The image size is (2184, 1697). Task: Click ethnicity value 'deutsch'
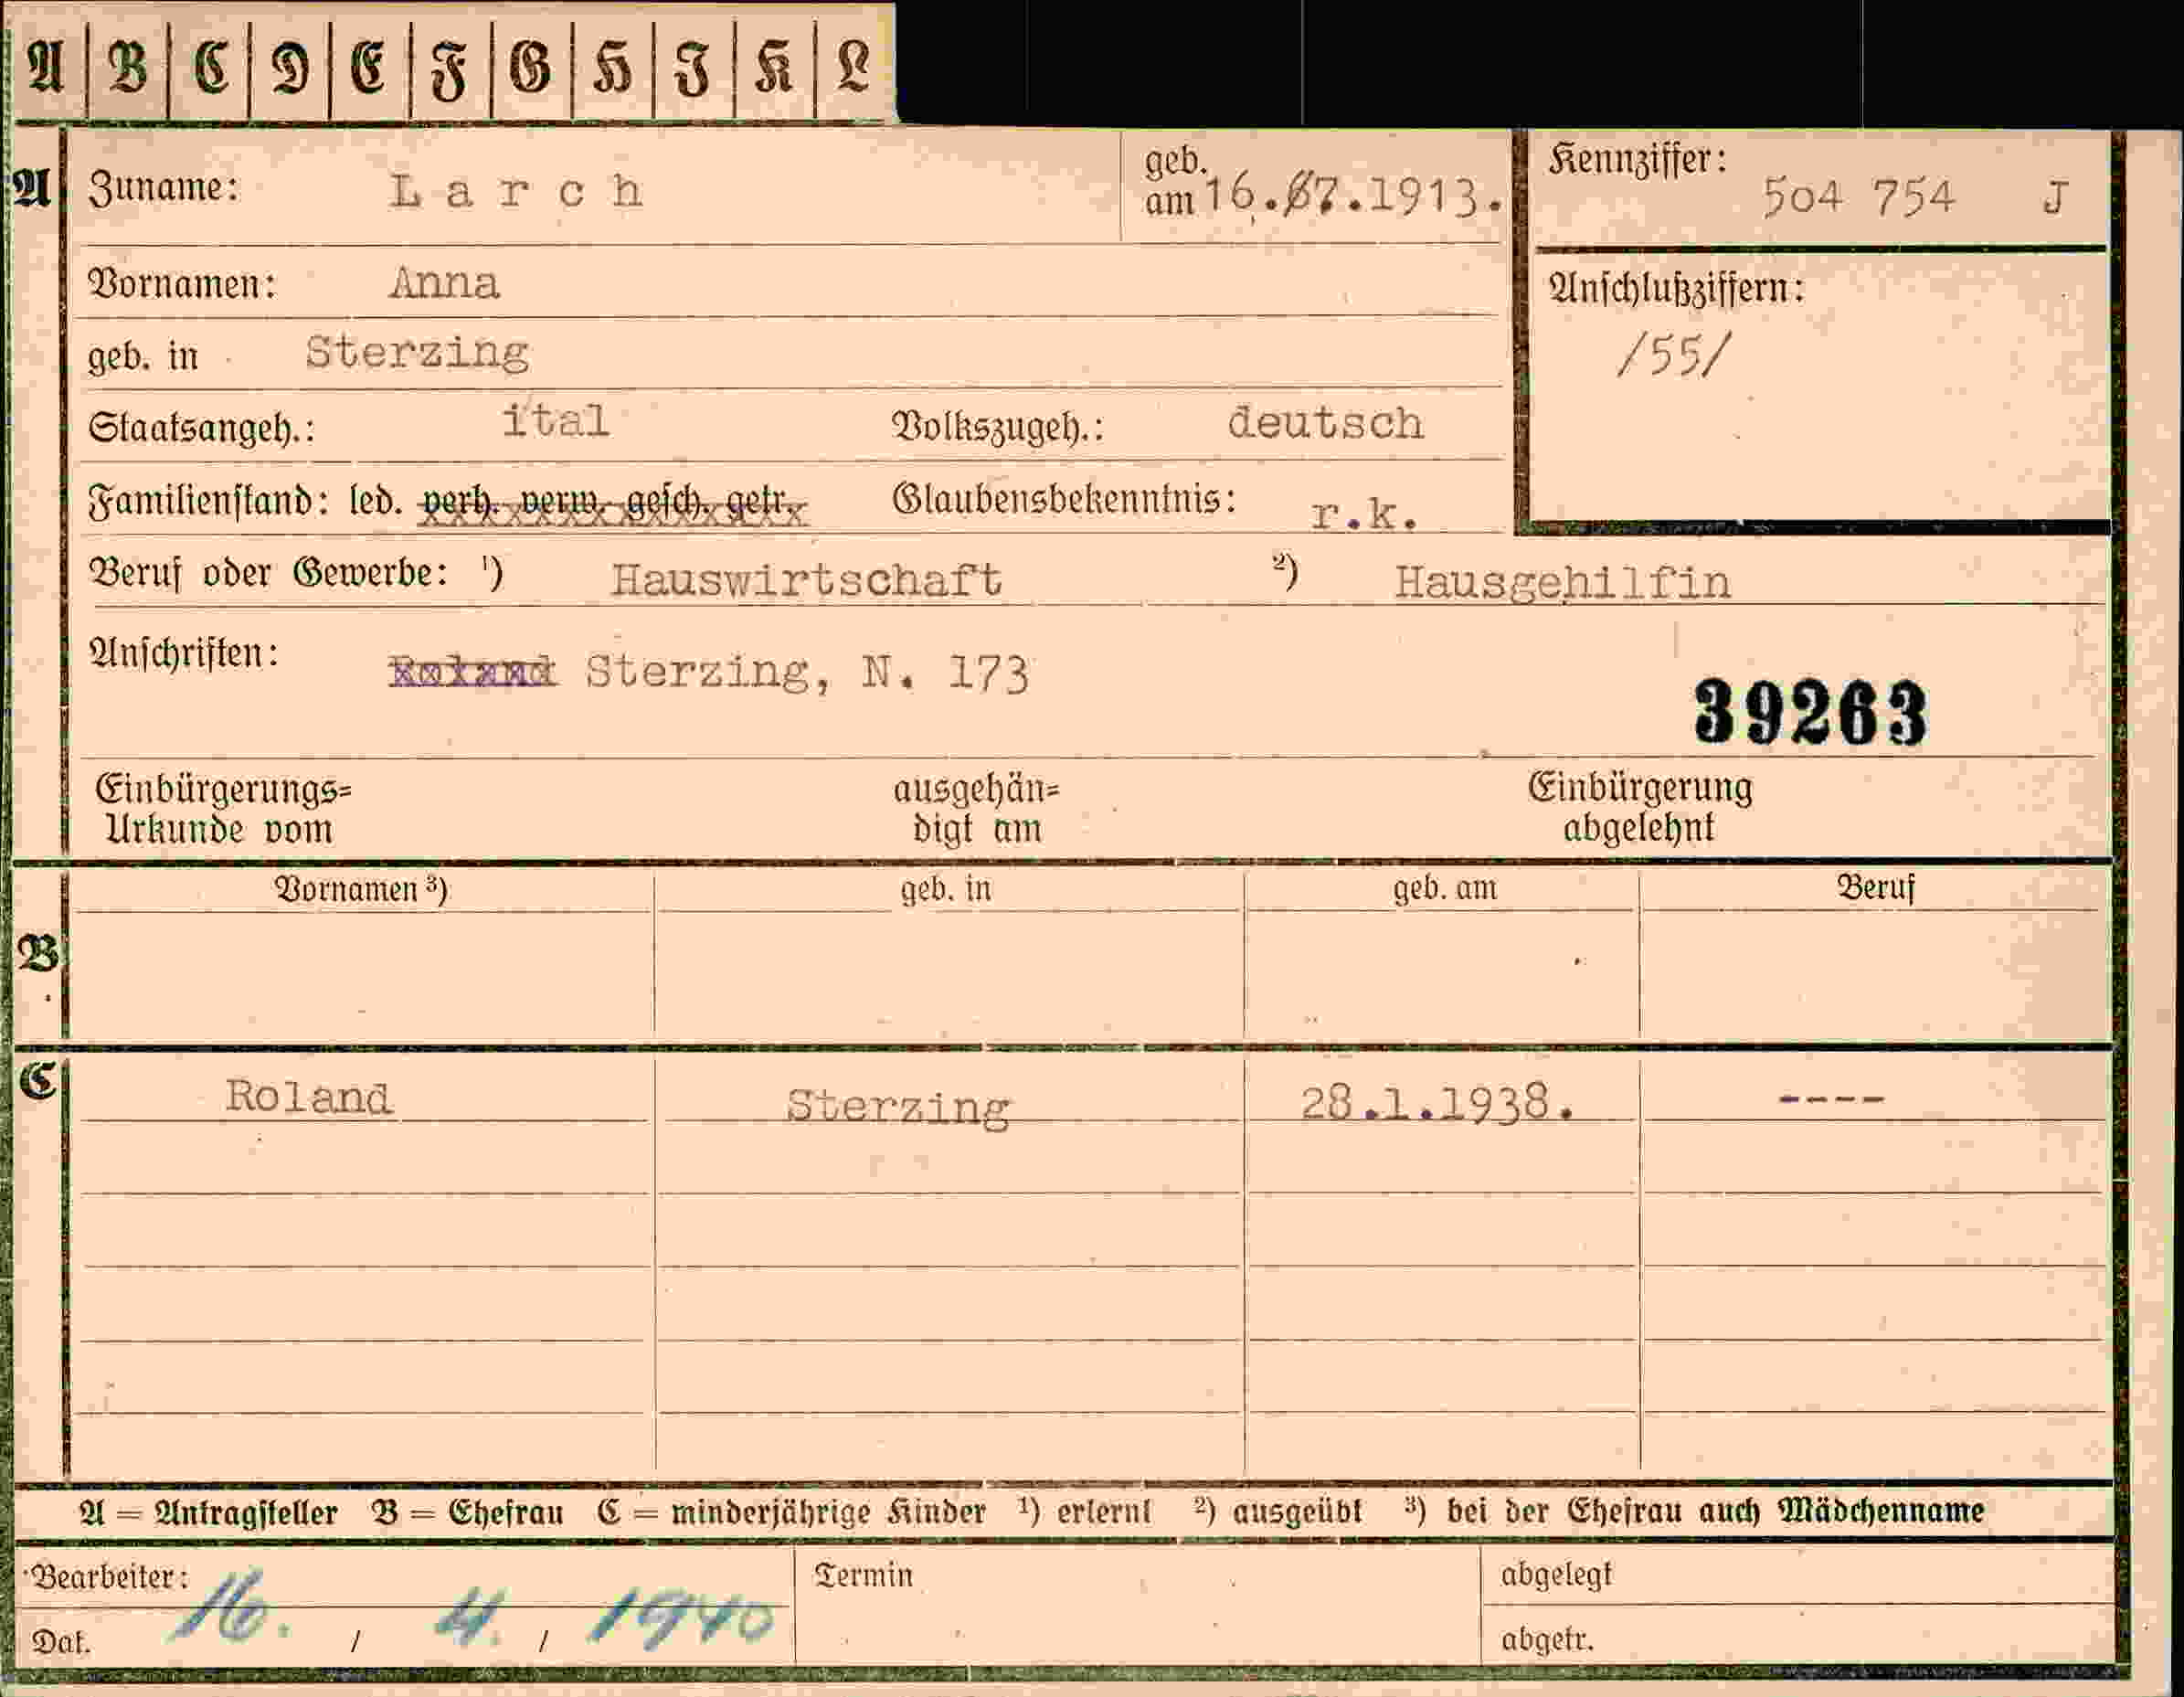click(1325, 423)
